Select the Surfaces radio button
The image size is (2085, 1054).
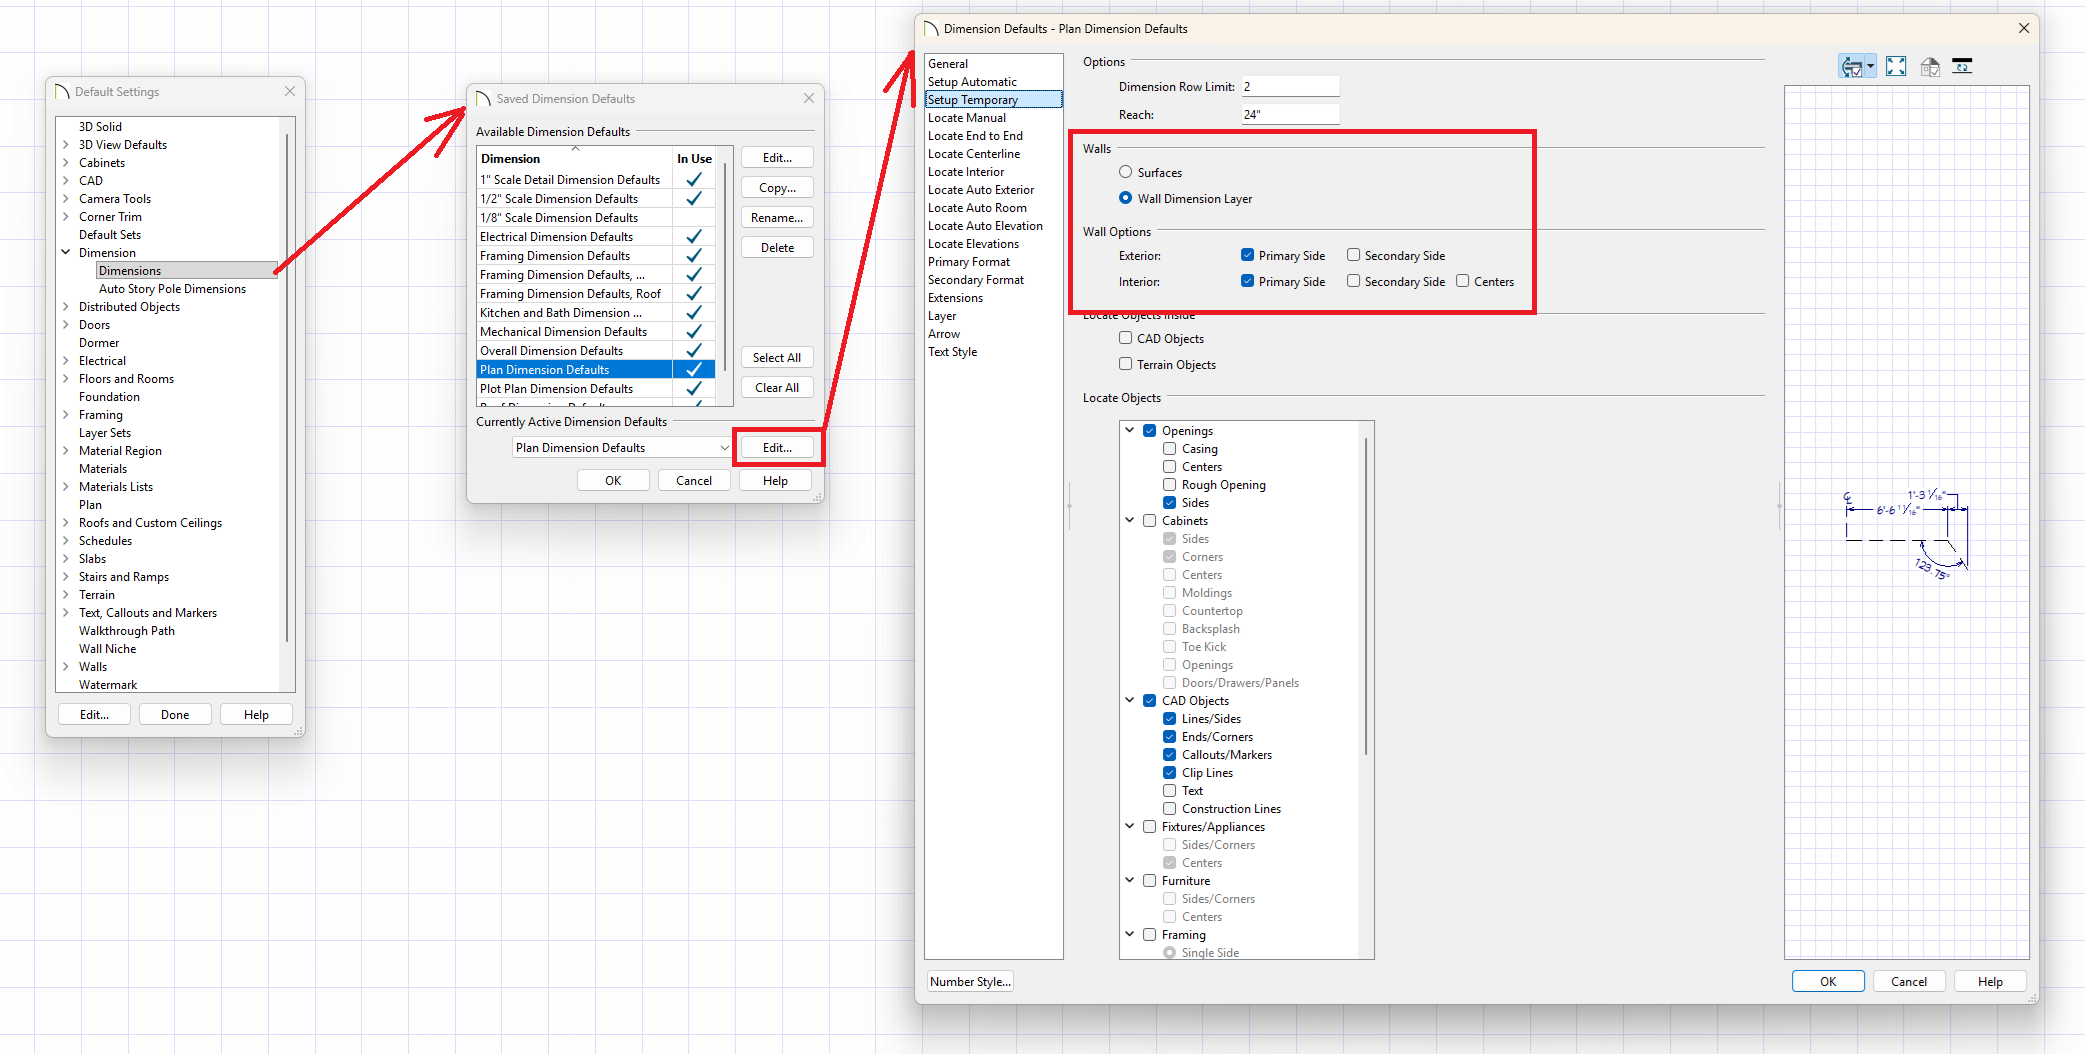click(1126, 173)
